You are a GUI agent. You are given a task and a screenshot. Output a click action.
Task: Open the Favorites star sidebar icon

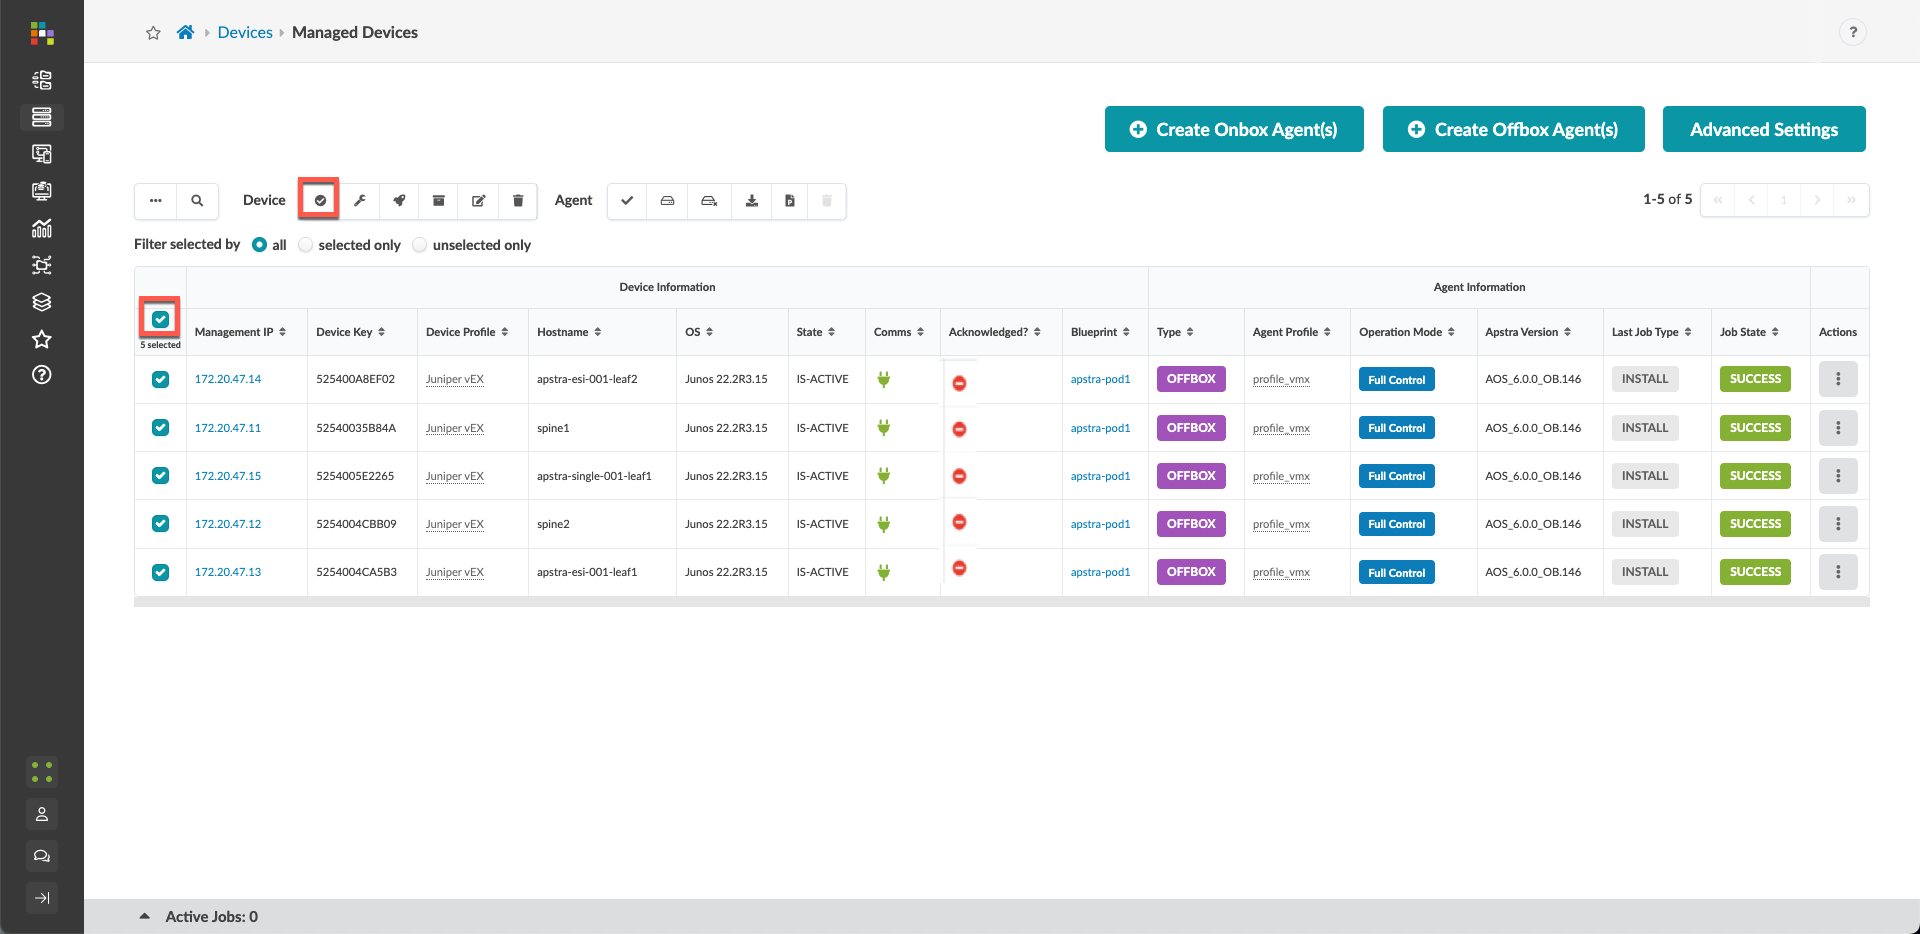[42, 339]
